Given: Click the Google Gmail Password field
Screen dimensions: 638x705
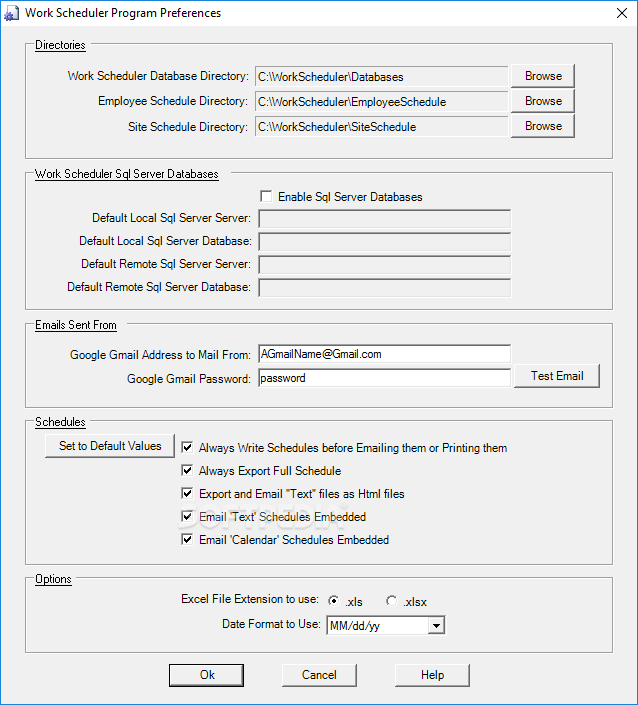Looking at the screenshot, I should [x=384, y=378].
